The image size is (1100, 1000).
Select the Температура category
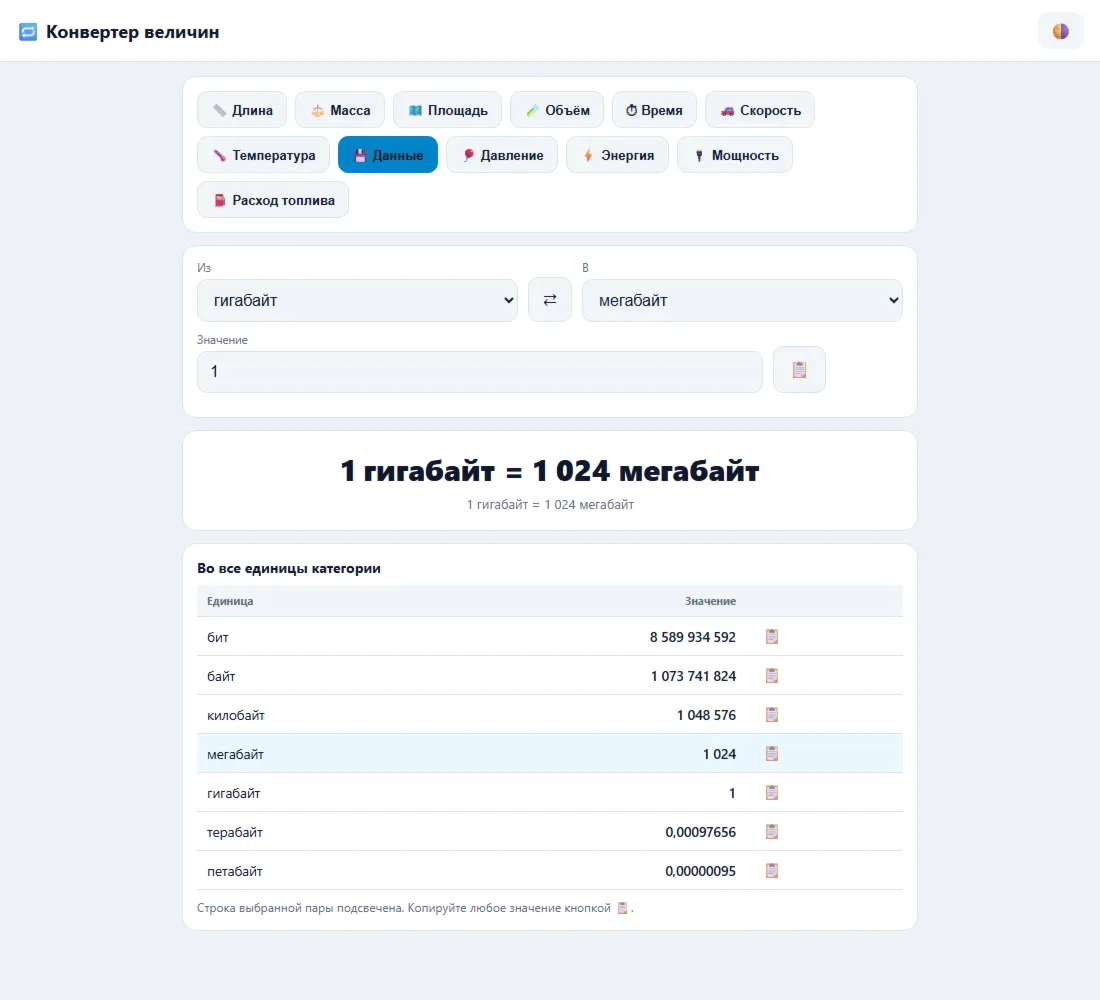tap(263, 154)
